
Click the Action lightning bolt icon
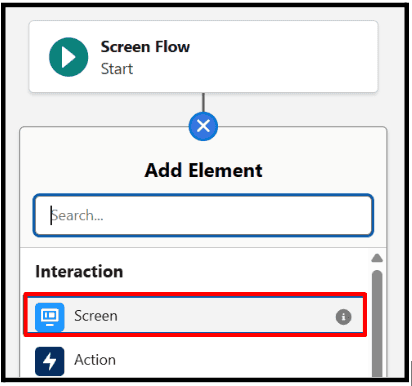tap(50, 361)
